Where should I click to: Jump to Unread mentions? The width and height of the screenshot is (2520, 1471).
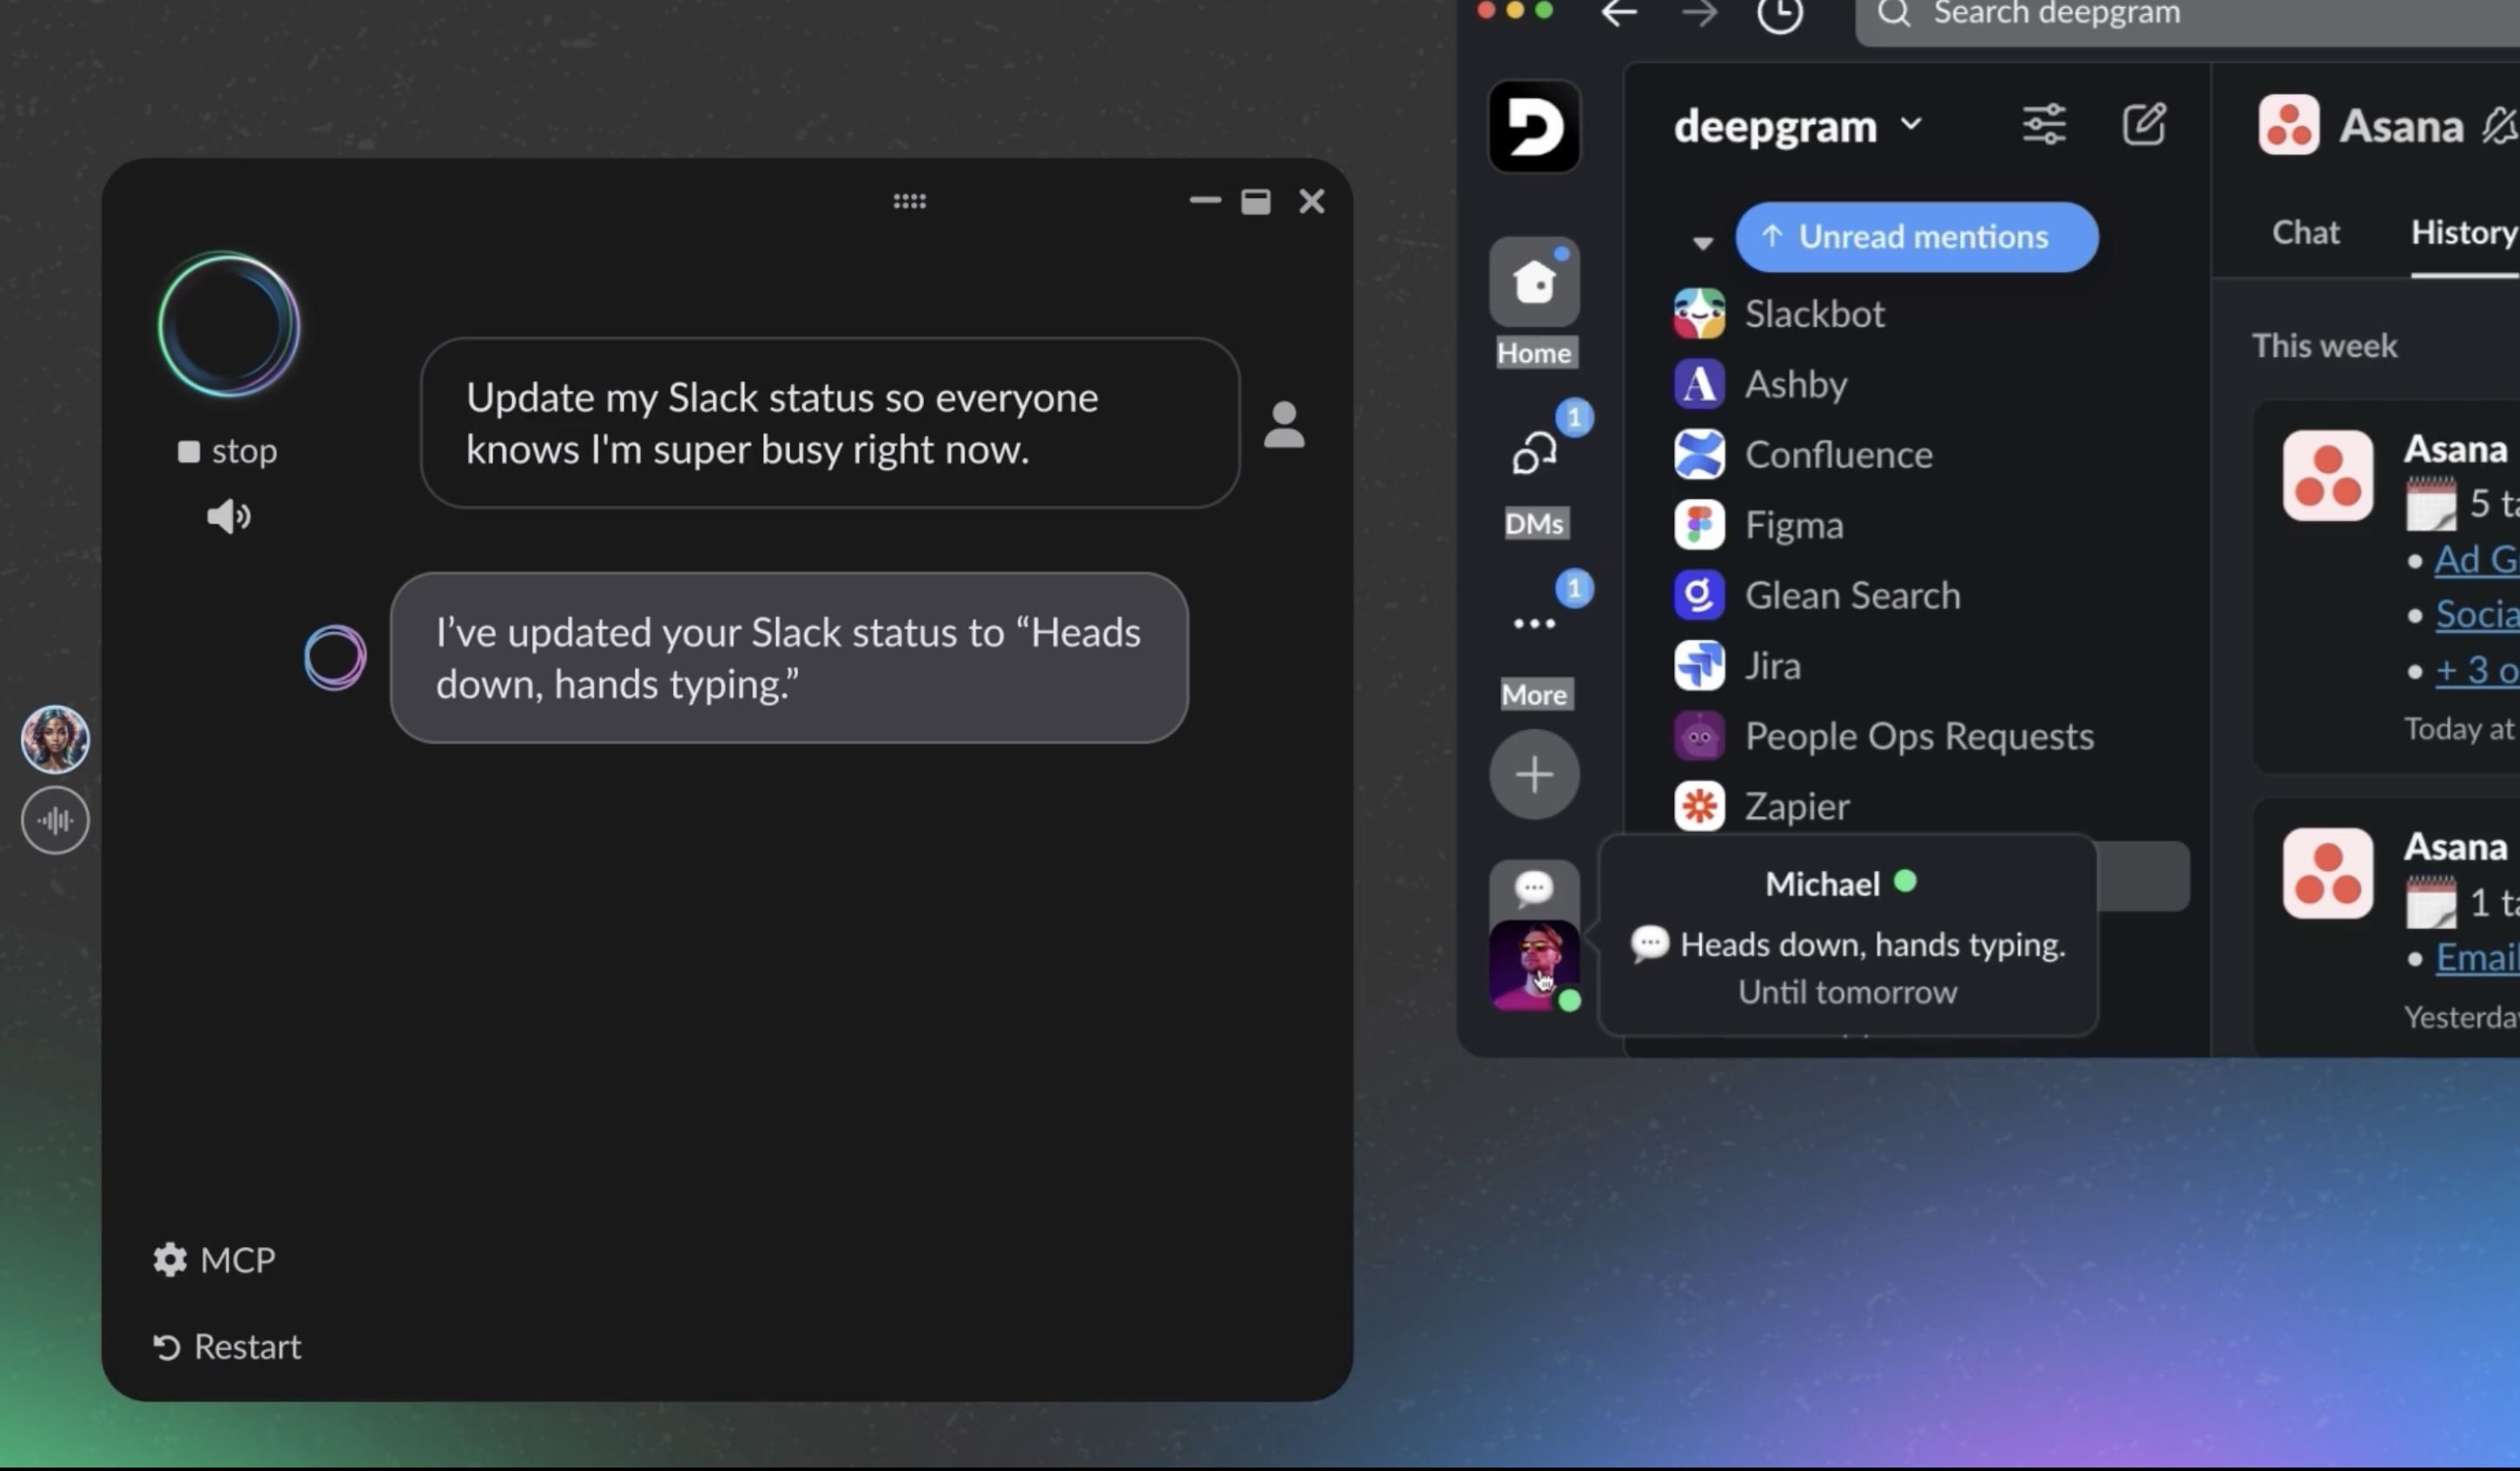click(x=1917, y=237)
